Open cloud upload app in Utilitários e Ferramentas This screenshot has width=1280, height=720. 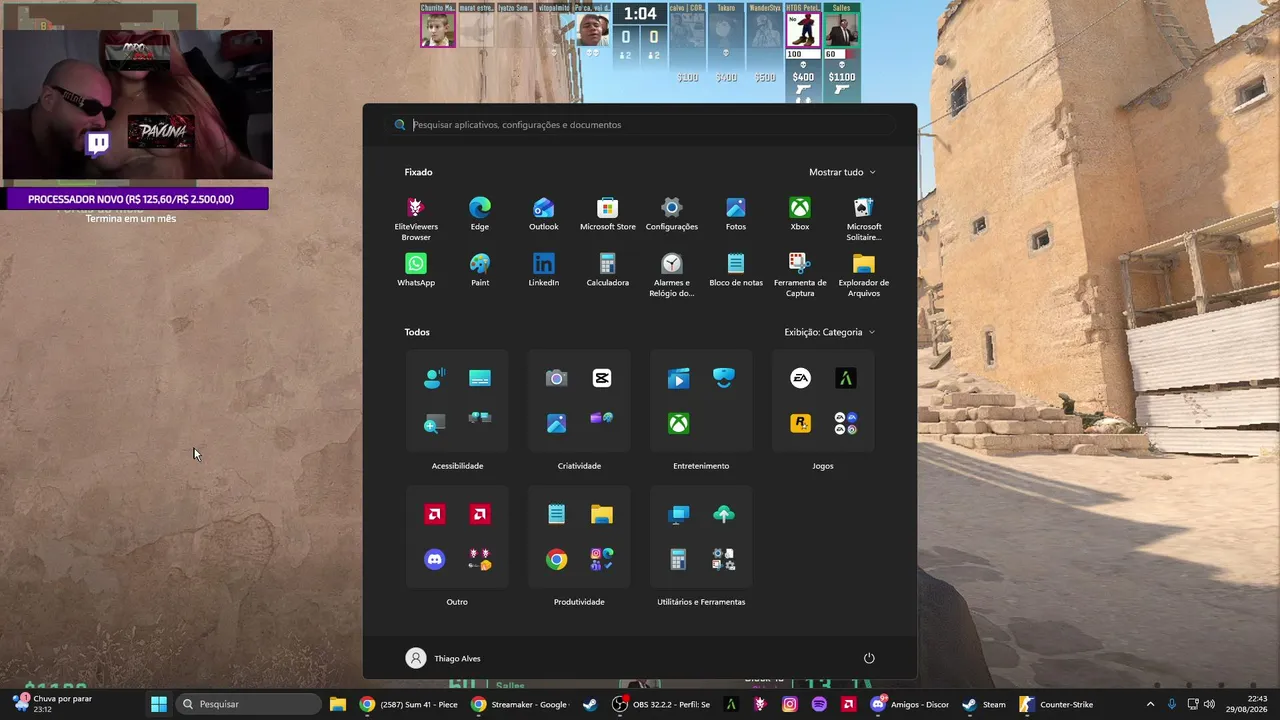(x=724, y=514)
